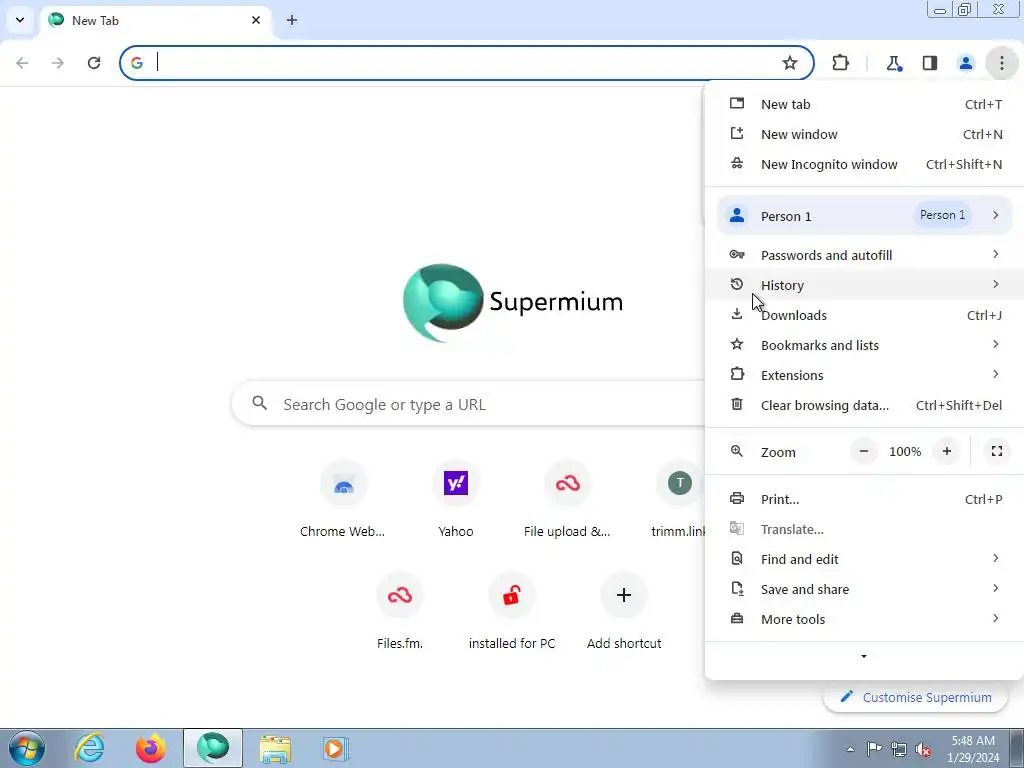Click the taskbar clock showing 5:48 AM
The height and width of the screenshot is (768, 1024).
[x=972, y=749]
